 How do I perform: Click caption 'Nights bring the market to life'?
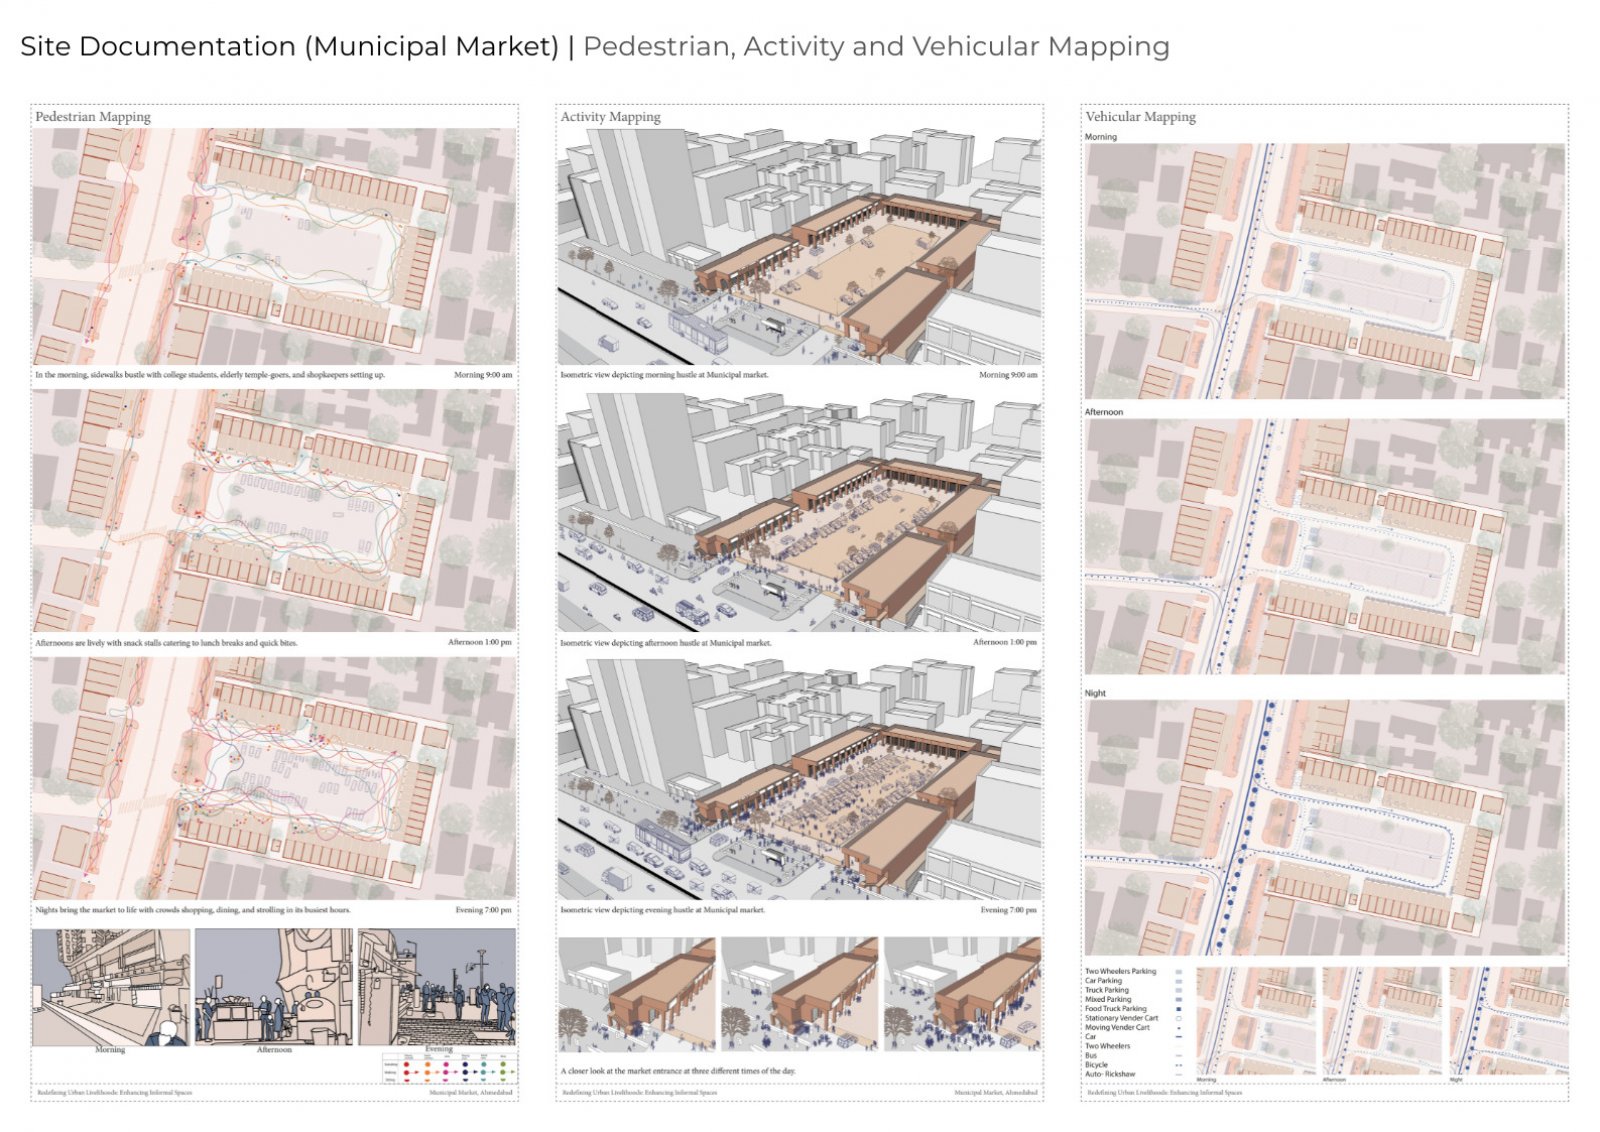(193, 910)
